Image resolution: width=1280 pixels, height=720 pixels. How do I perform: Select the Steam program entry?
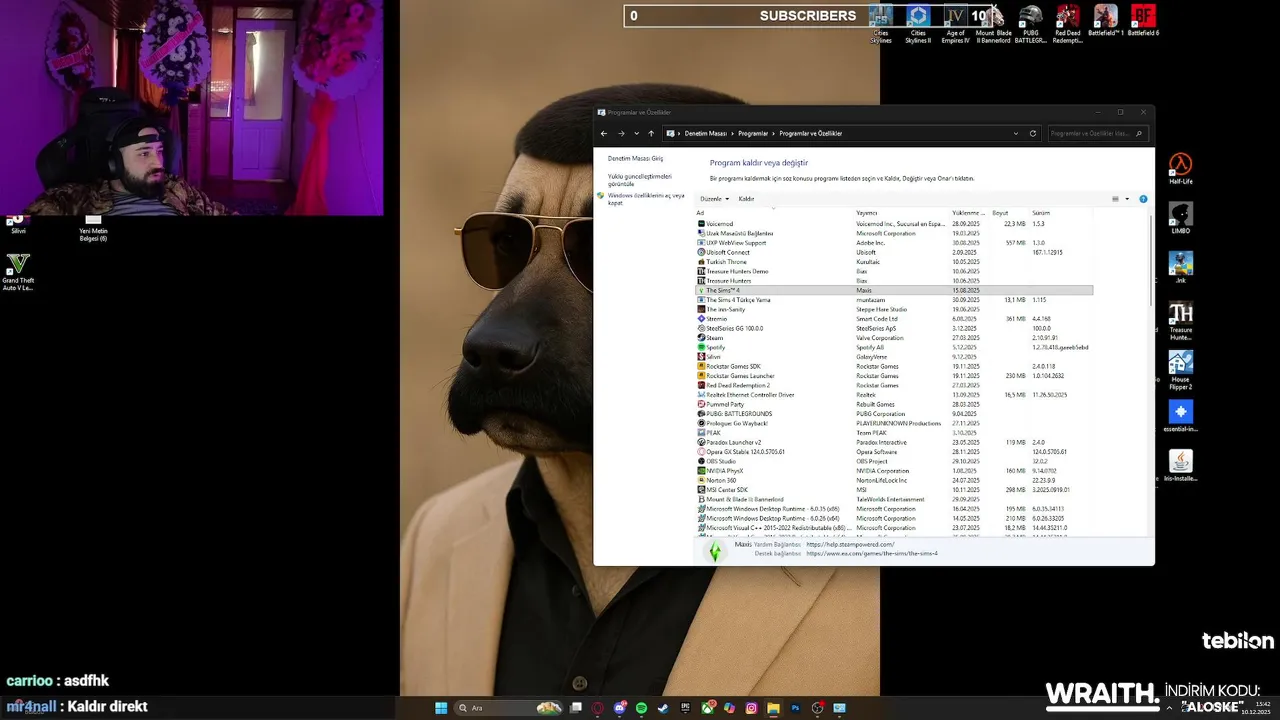pos(894,338)
